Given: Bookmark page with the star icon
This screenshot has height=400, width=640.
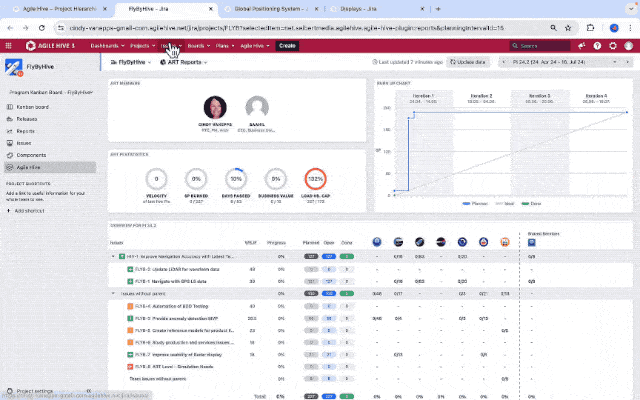Looking at the screenshot, I should point(568,28).
